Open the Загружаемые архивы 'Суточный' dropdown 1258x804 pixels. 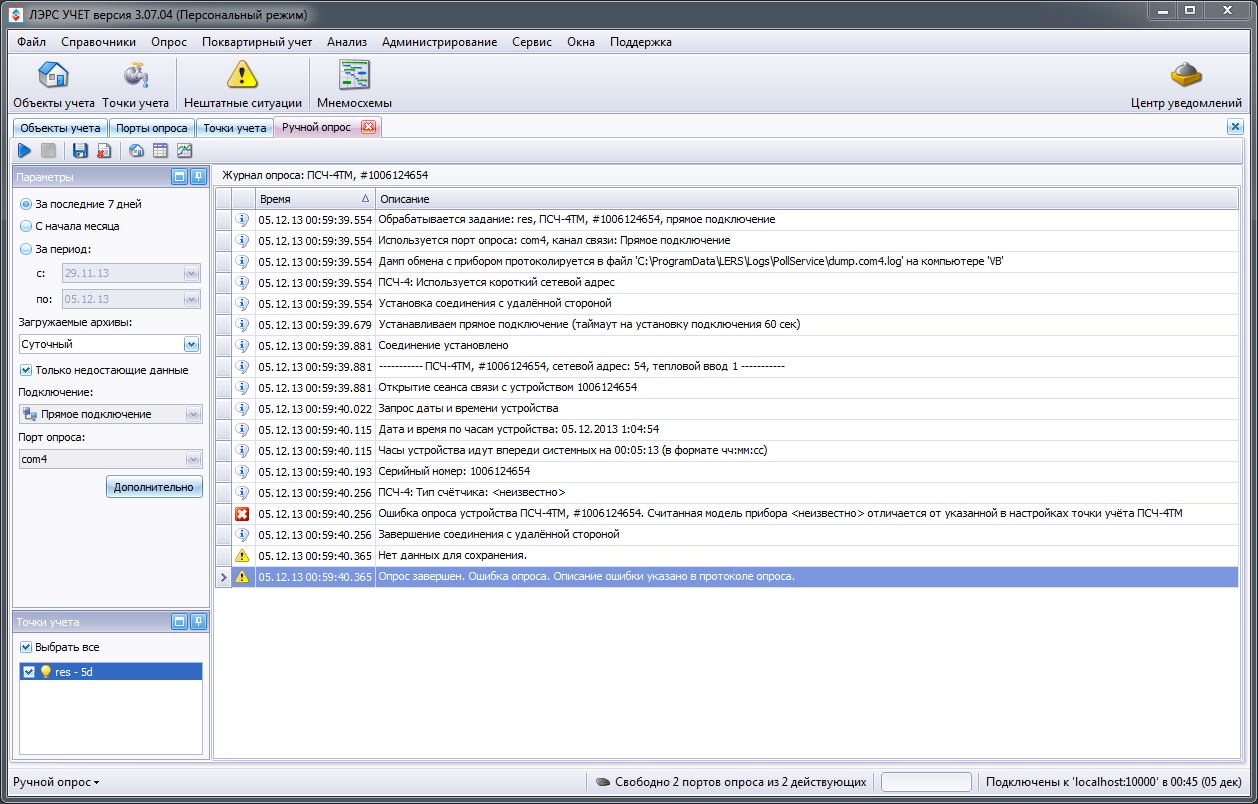click(x=192, y=344)
